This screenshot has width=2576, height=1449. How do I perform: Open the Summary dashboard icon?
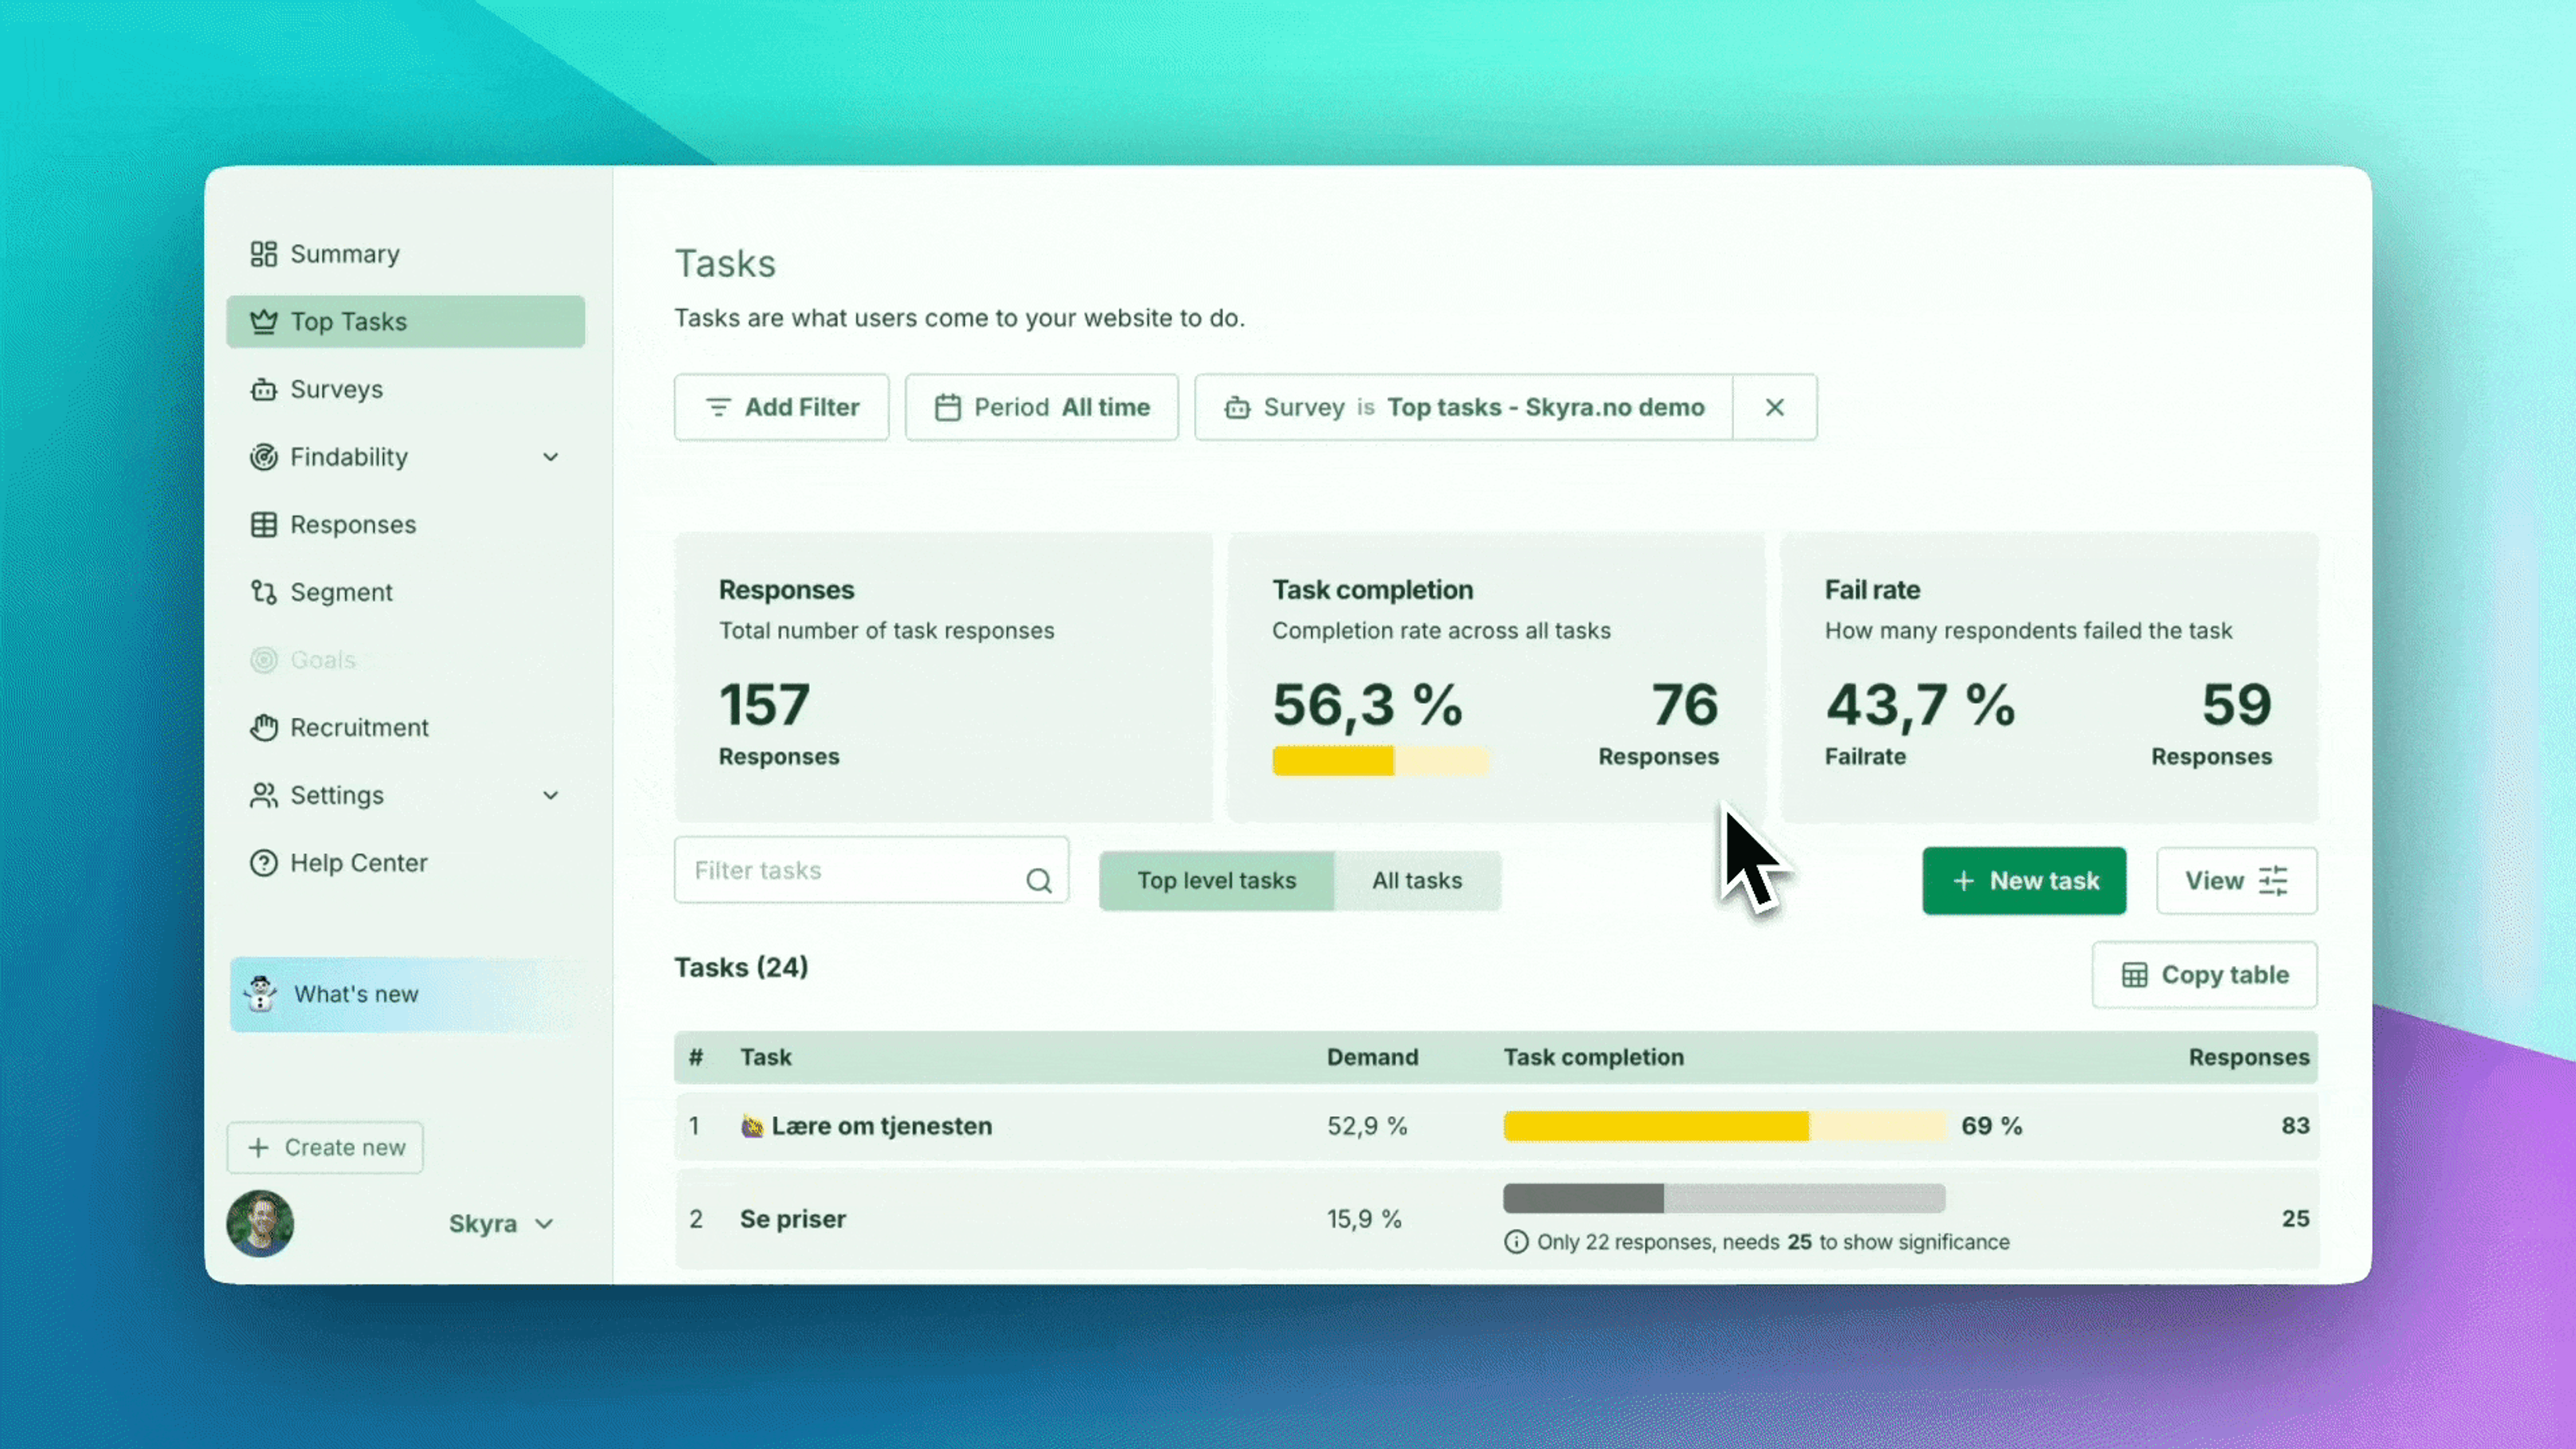pos(263,254)
